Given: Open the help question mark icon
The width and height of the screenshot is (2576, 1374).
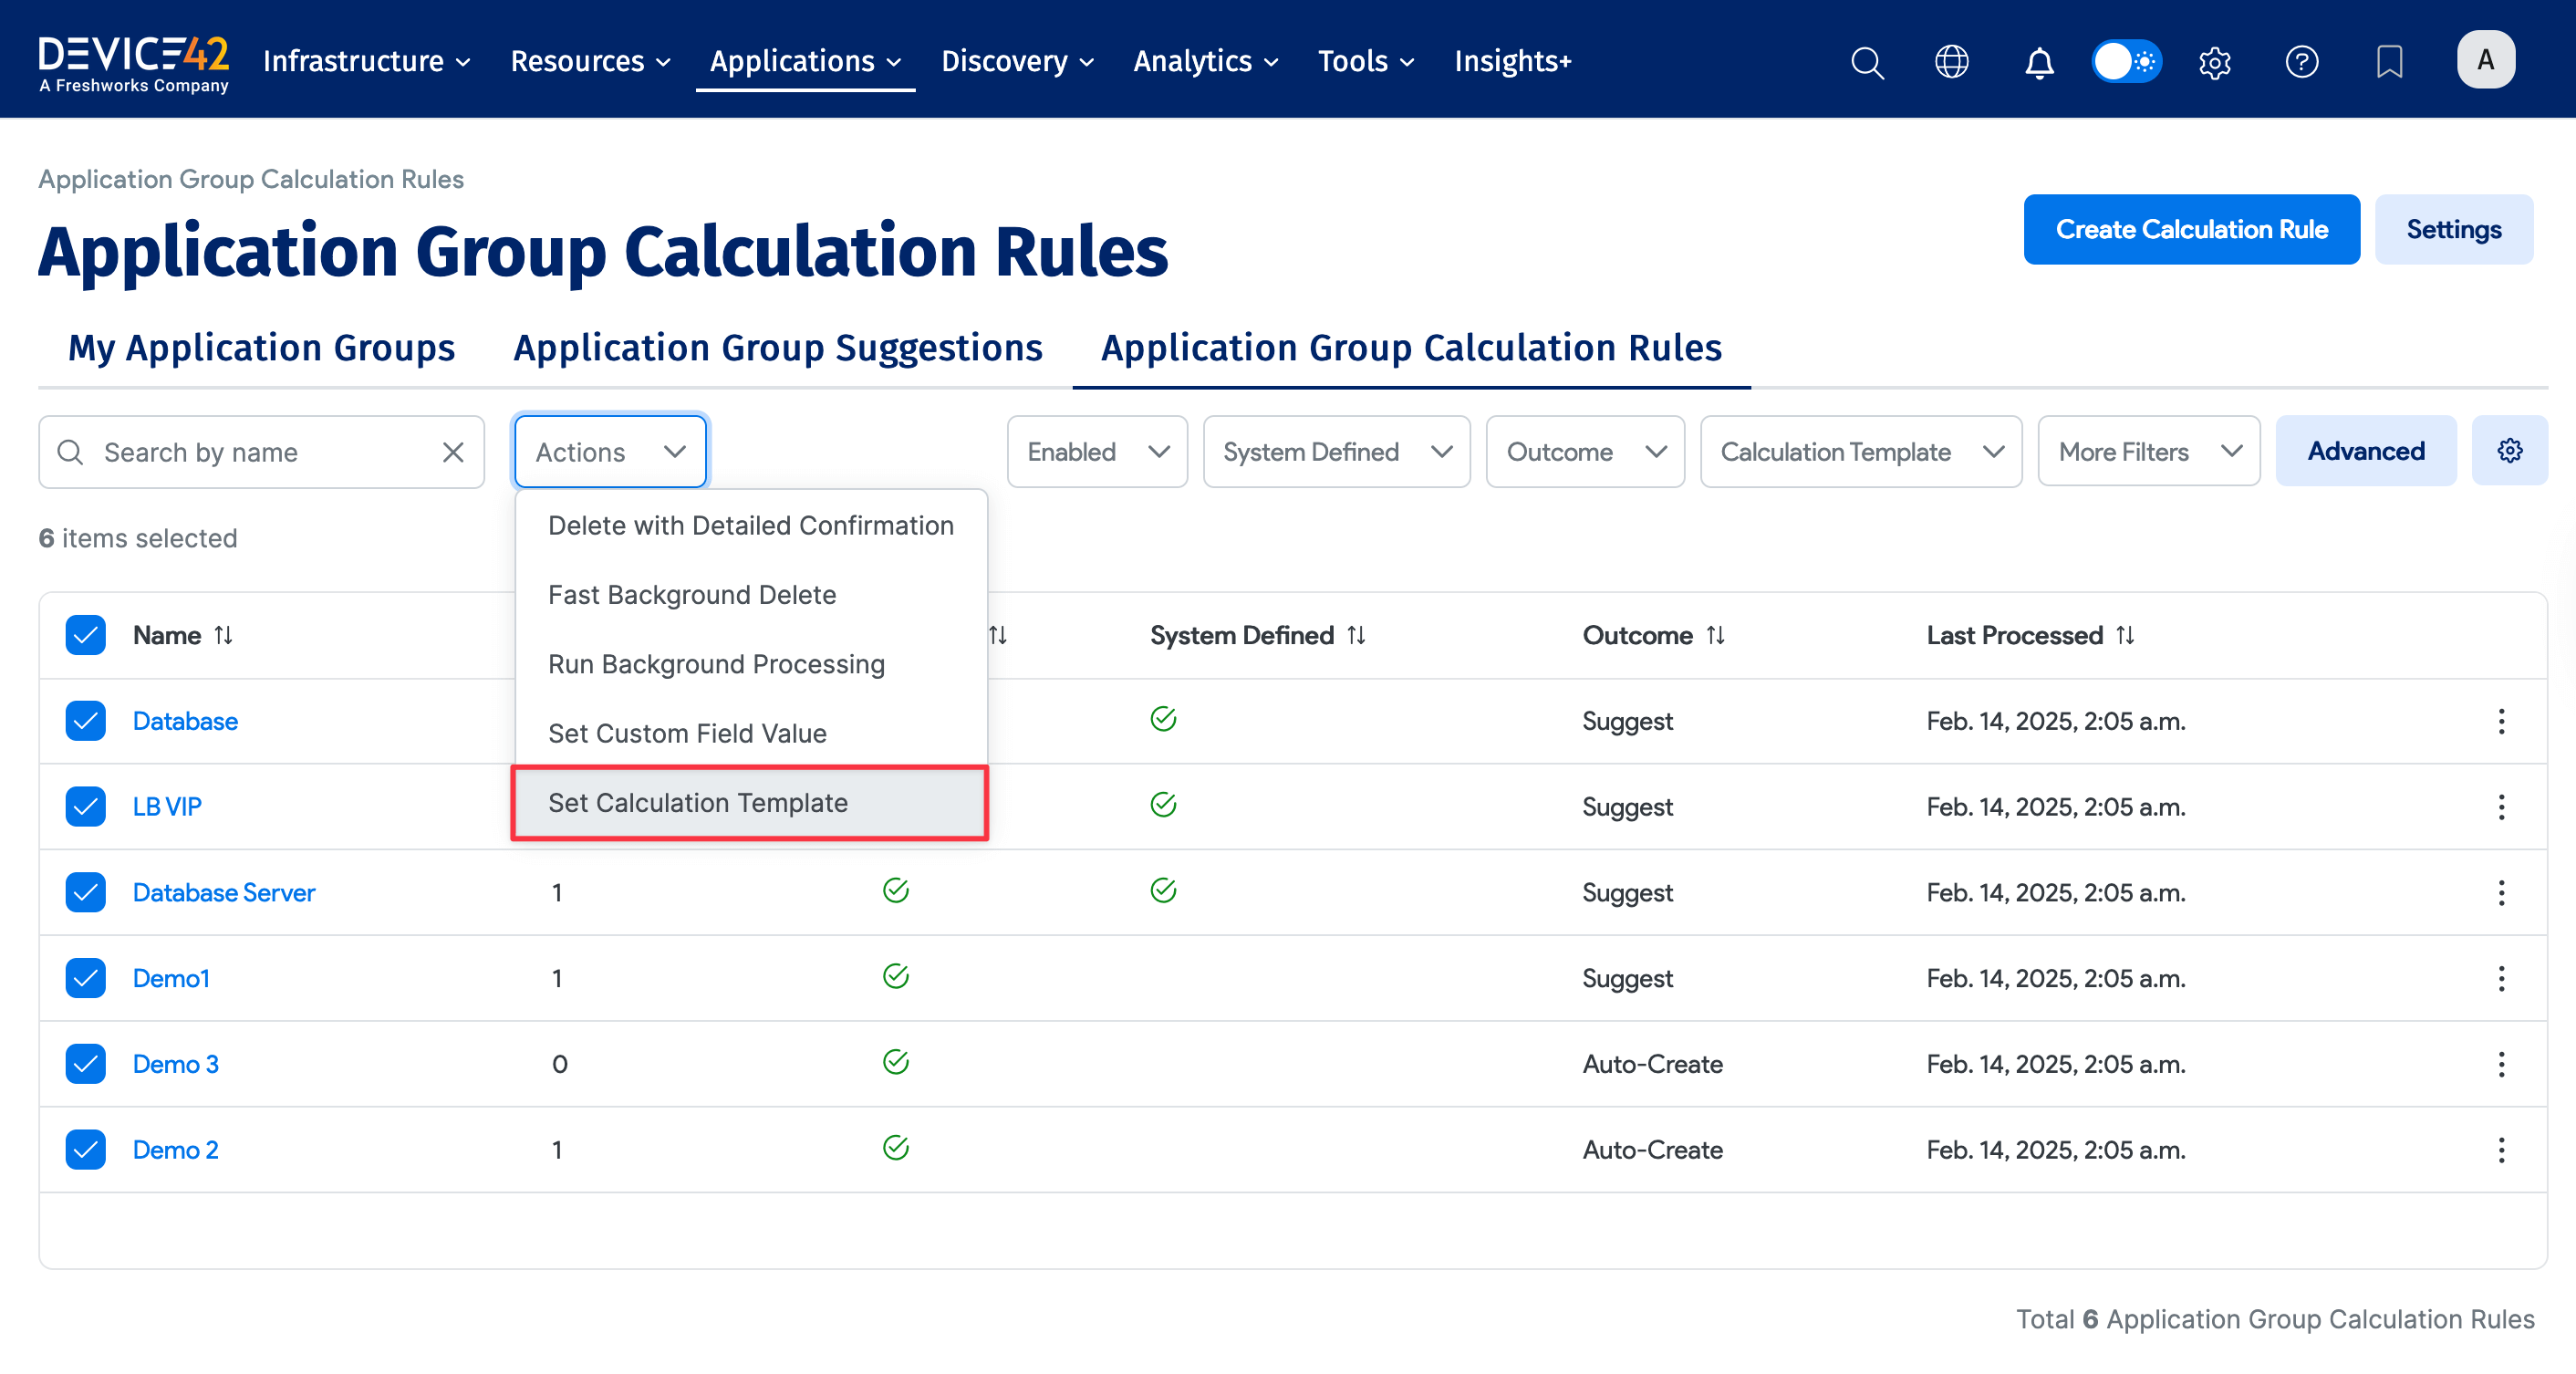Looking at the screenshot, I should point(2301,62).
